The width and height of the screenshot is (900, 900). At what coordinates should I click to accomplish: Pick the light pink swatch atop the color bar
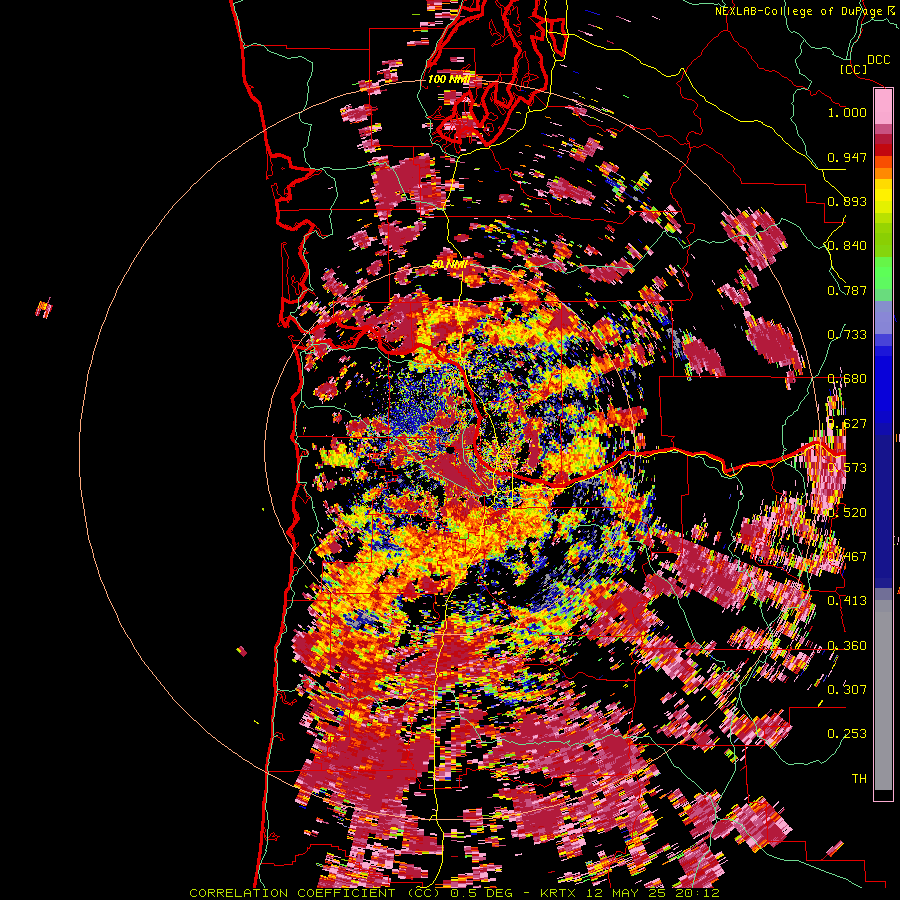point(883,106)
